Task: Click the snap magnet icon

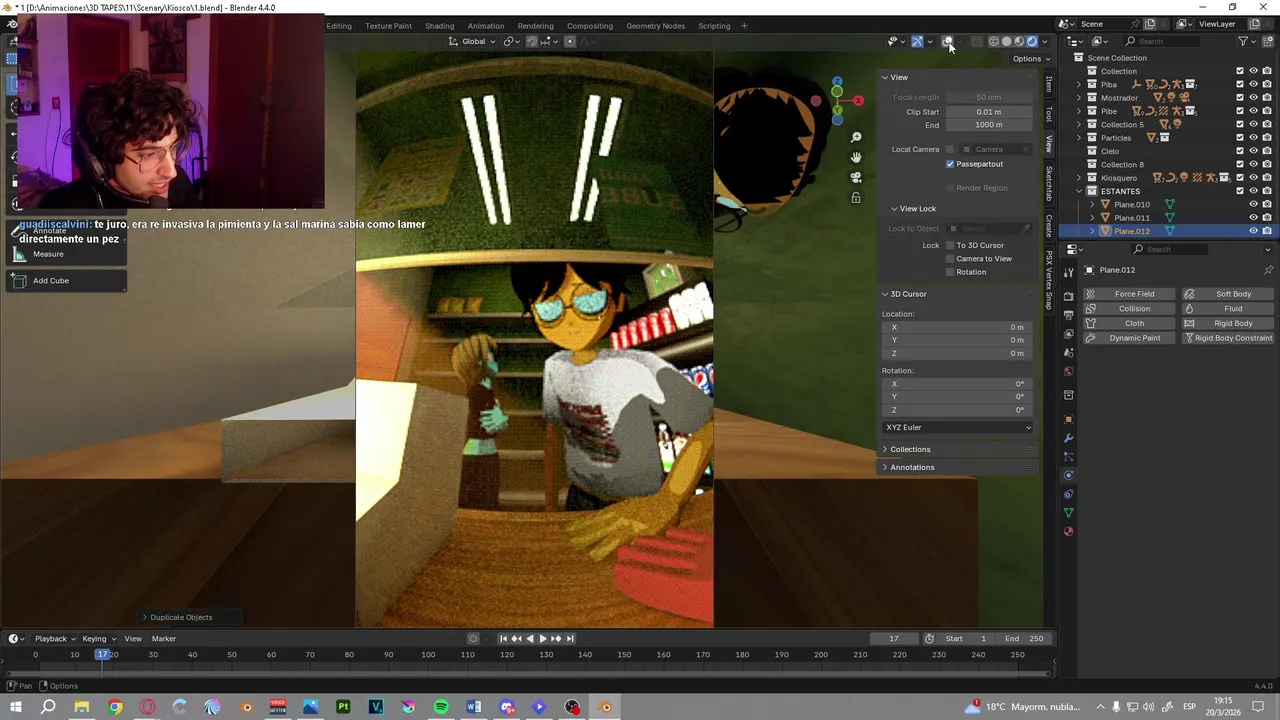Action: [x=531, y=41]
